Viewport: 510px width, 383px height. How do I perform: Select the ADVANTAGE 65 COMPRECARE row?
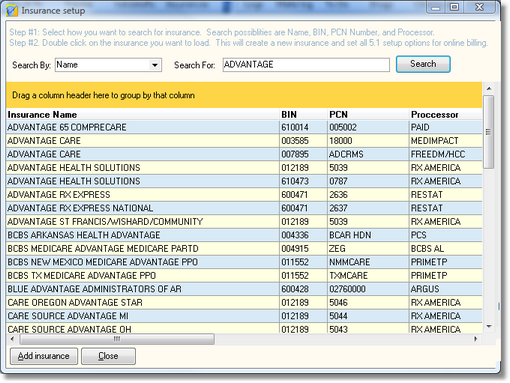(x=244, y=127)
